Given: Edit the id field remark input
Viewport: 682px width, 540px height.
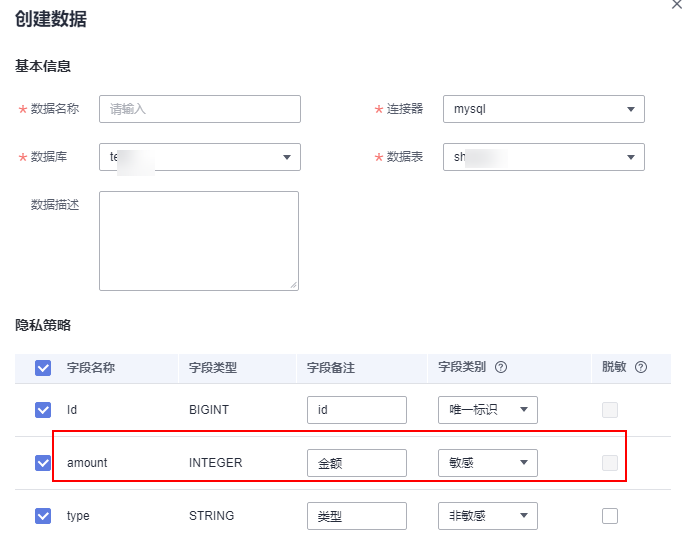Looking at the screenshot, I should 356,410.
